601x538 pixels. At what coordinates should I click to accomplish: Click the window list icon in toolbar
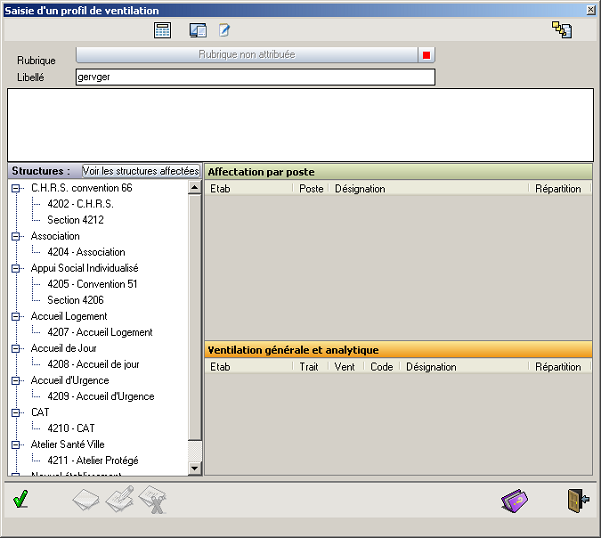197,30
